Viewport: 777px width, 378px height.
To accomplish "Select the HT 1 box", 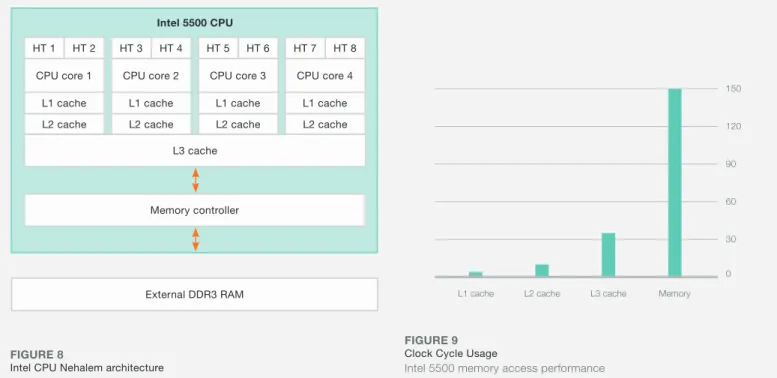I will tap(44, 48).
